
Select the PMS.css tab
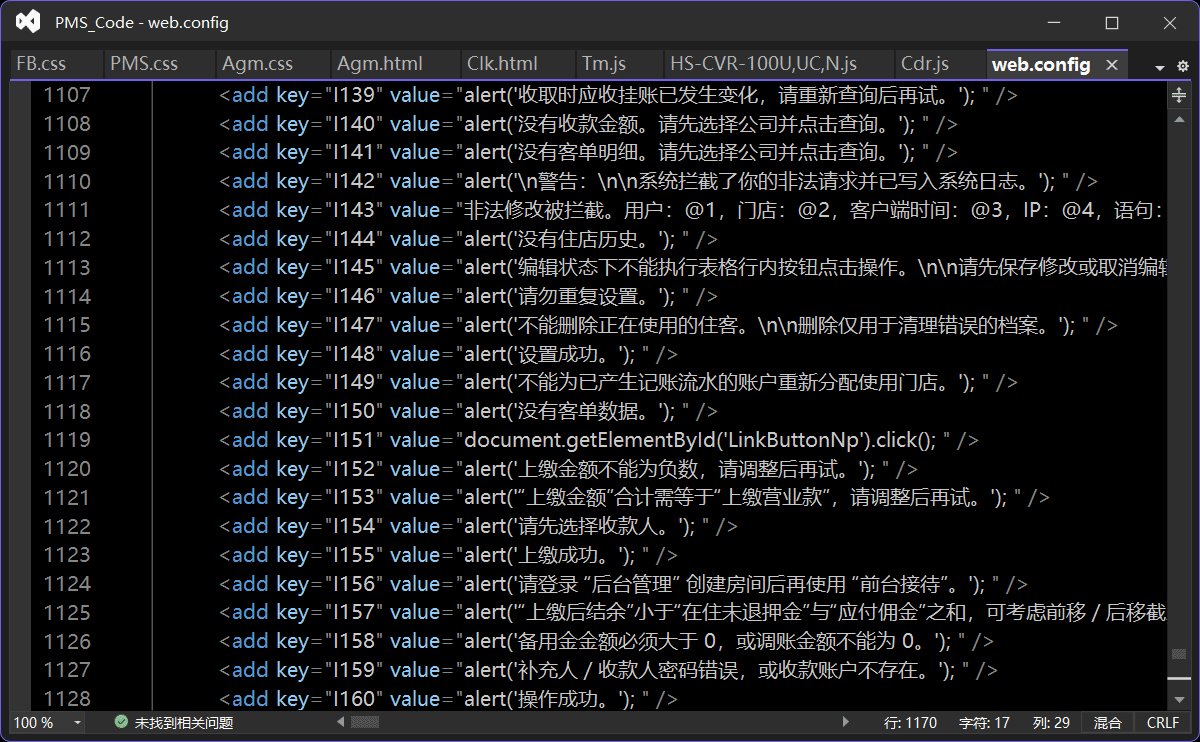tap(144, 64)
